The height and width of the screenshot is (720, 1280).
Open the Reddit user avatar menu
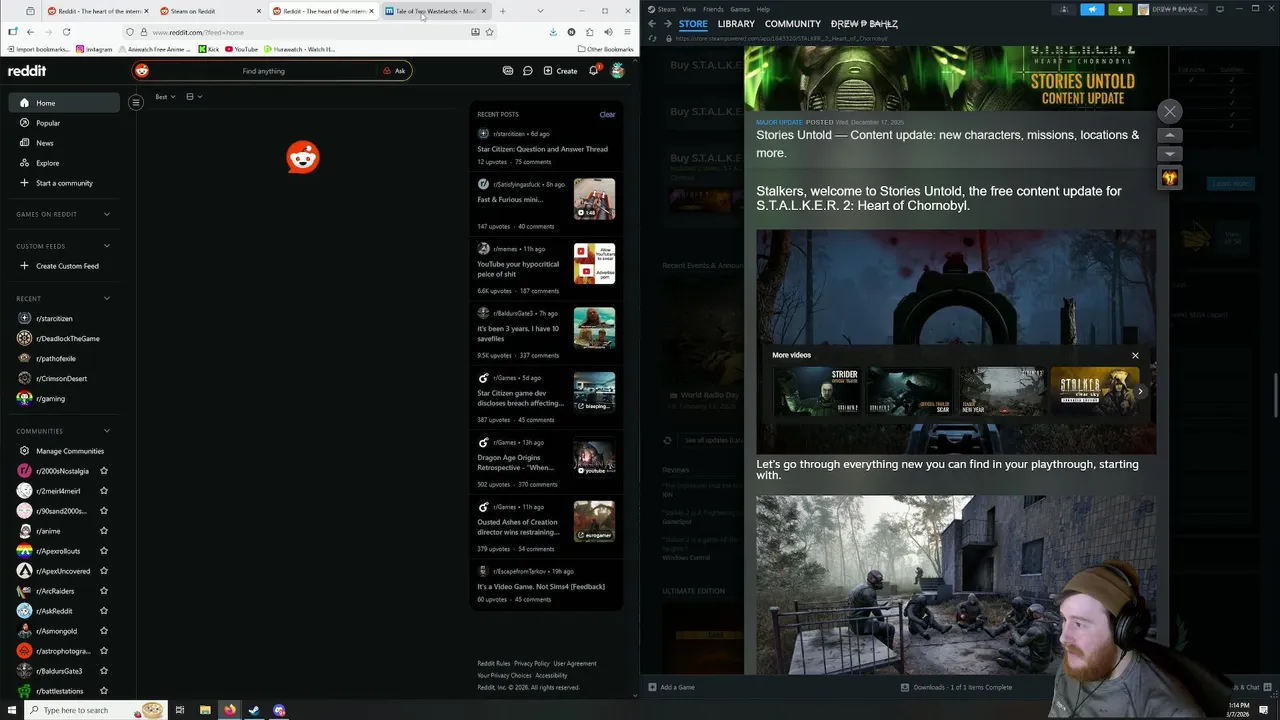(617, 71)
